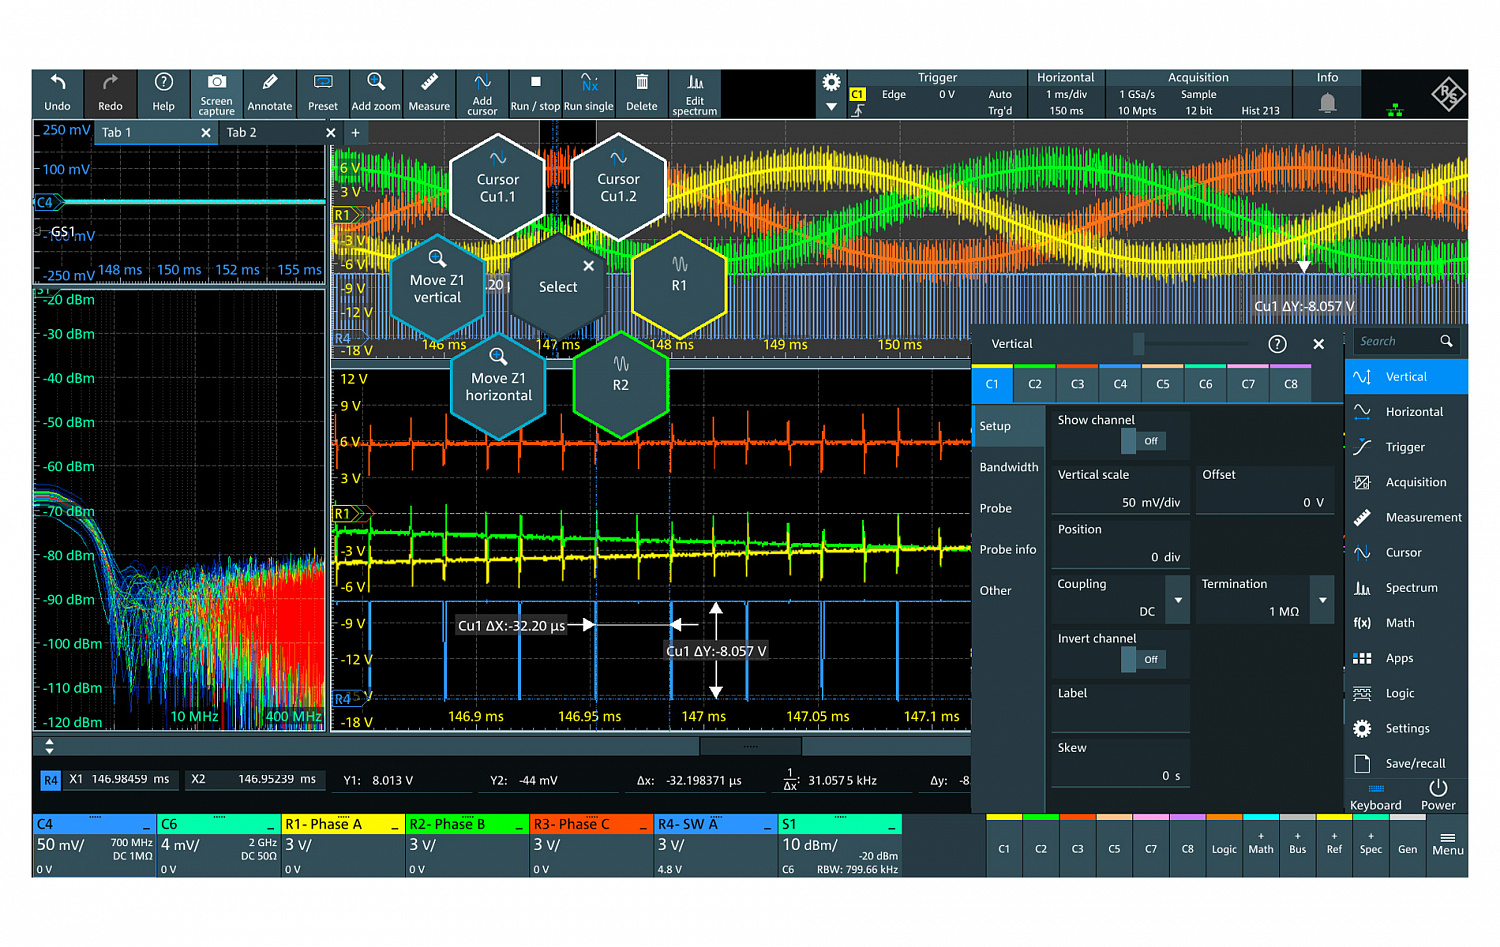This screenshot has width=1500, height=947.
Task: Open the Termination dropdown arrow
Action: click(x=1322, y=600)
